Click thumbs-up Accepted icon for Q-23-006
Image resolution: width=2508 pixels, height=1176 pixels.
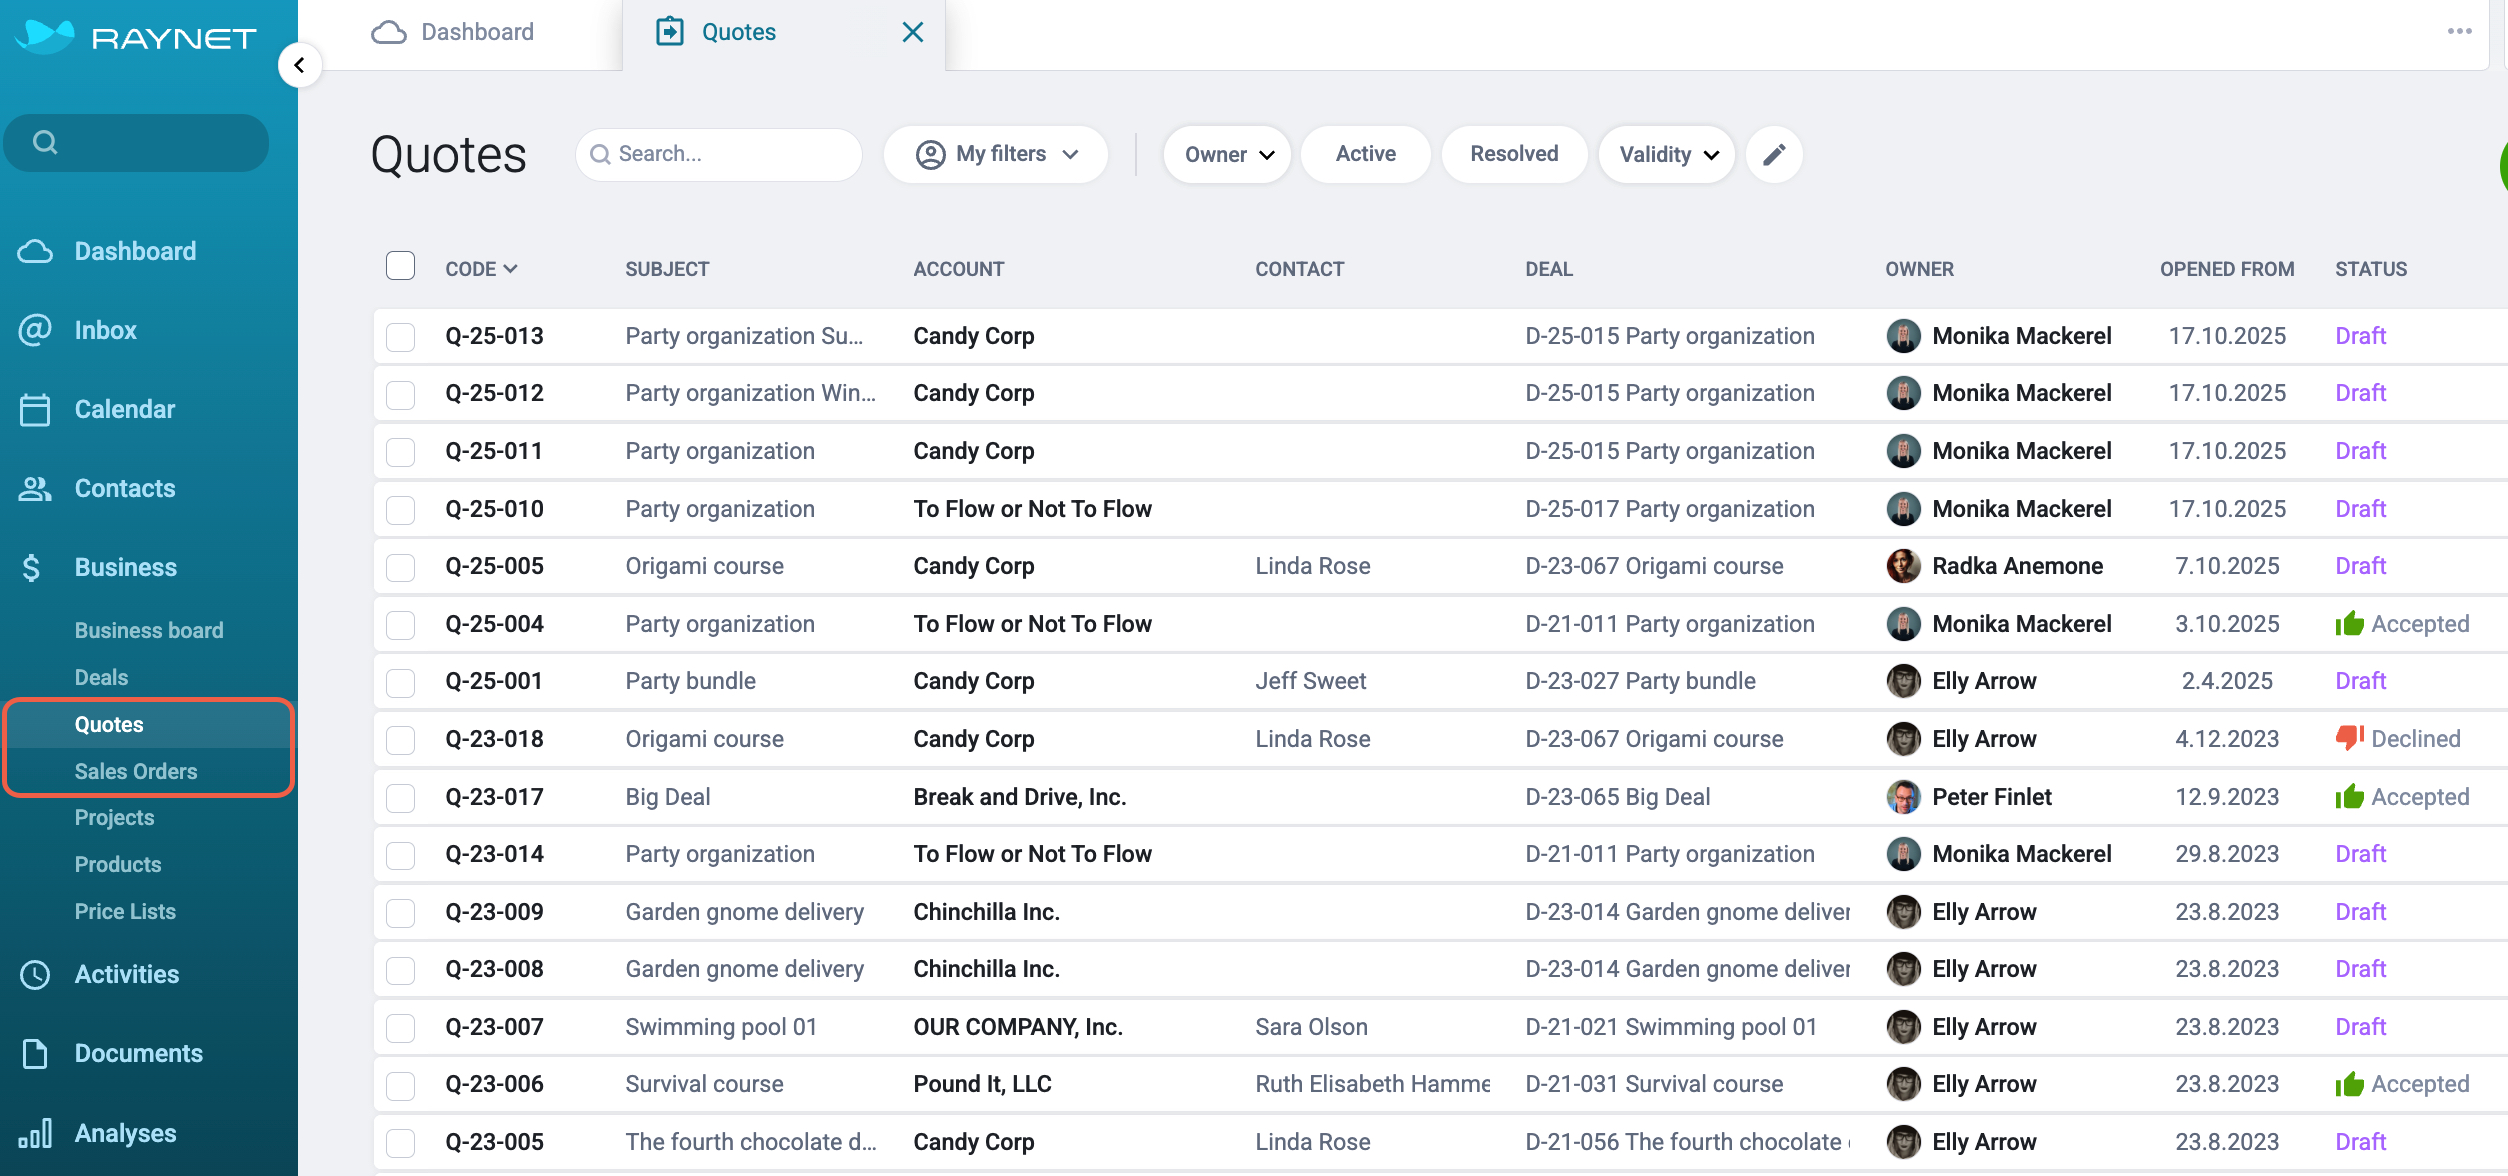point(2349,1084)
